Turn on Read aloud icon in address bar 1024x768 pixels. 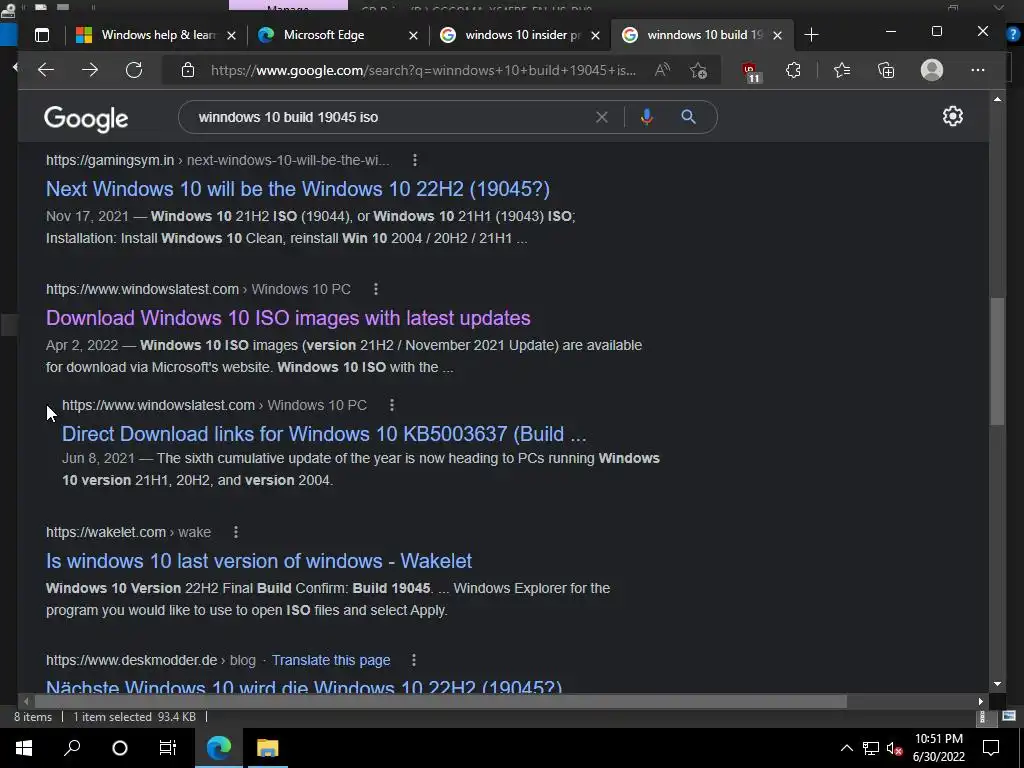click(662, 70)
